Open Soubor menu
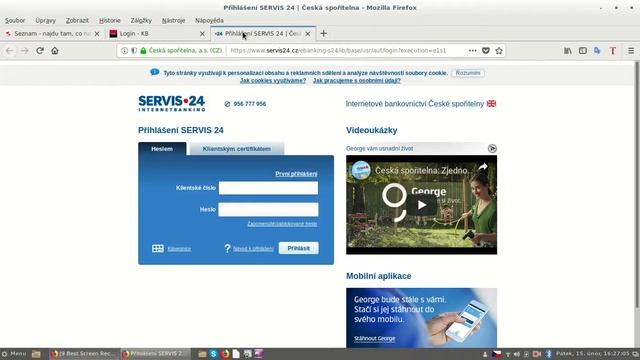 15,20
